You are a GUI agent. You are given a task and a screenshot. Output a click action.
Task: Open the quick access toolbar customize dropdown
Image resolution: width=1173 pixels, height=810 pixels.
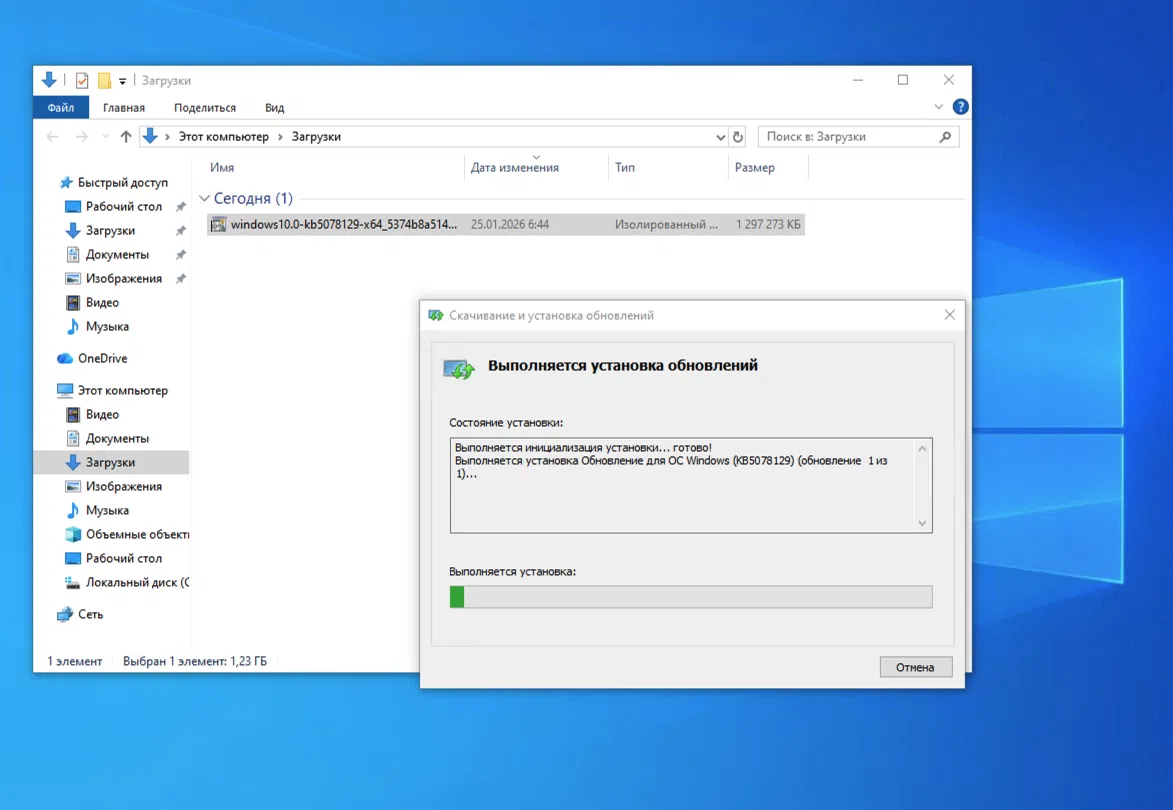coord(123,81)
